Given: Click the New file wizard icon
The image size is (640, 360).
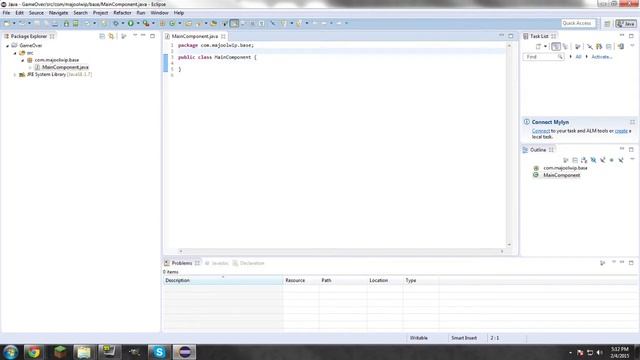Looking at the screenshot, I should tap(7, 23).
